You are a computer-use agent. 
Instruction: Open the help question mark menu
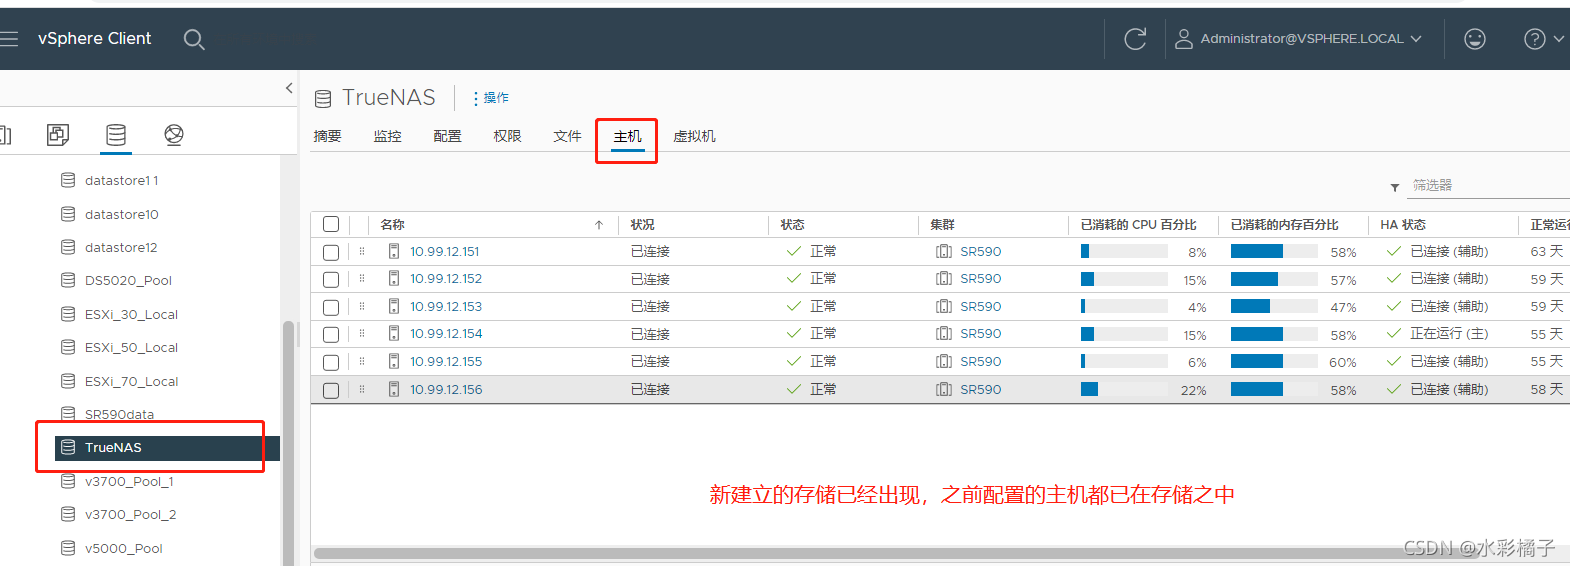pyautogui.click(x=1543, y=39)
